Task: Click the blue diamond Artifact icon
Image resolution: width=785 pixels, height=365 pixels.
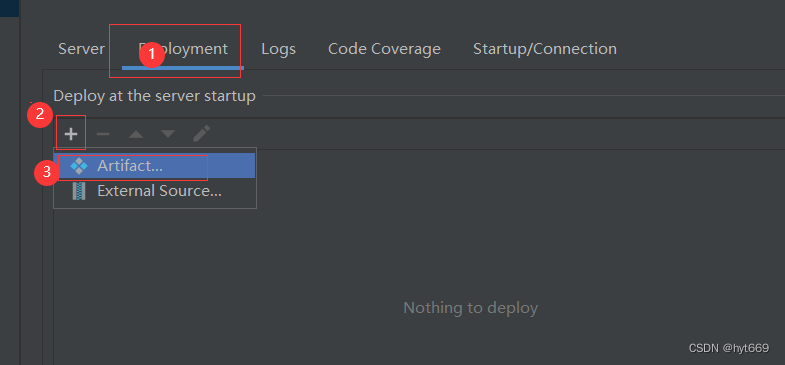Action: point(79,166)
